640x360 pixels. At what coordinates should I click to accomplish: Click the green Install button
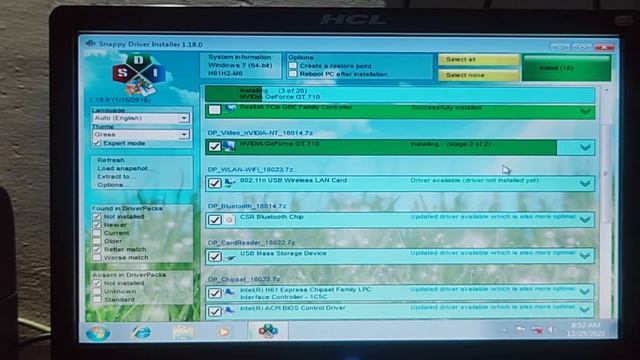click(x=567, y=68)
